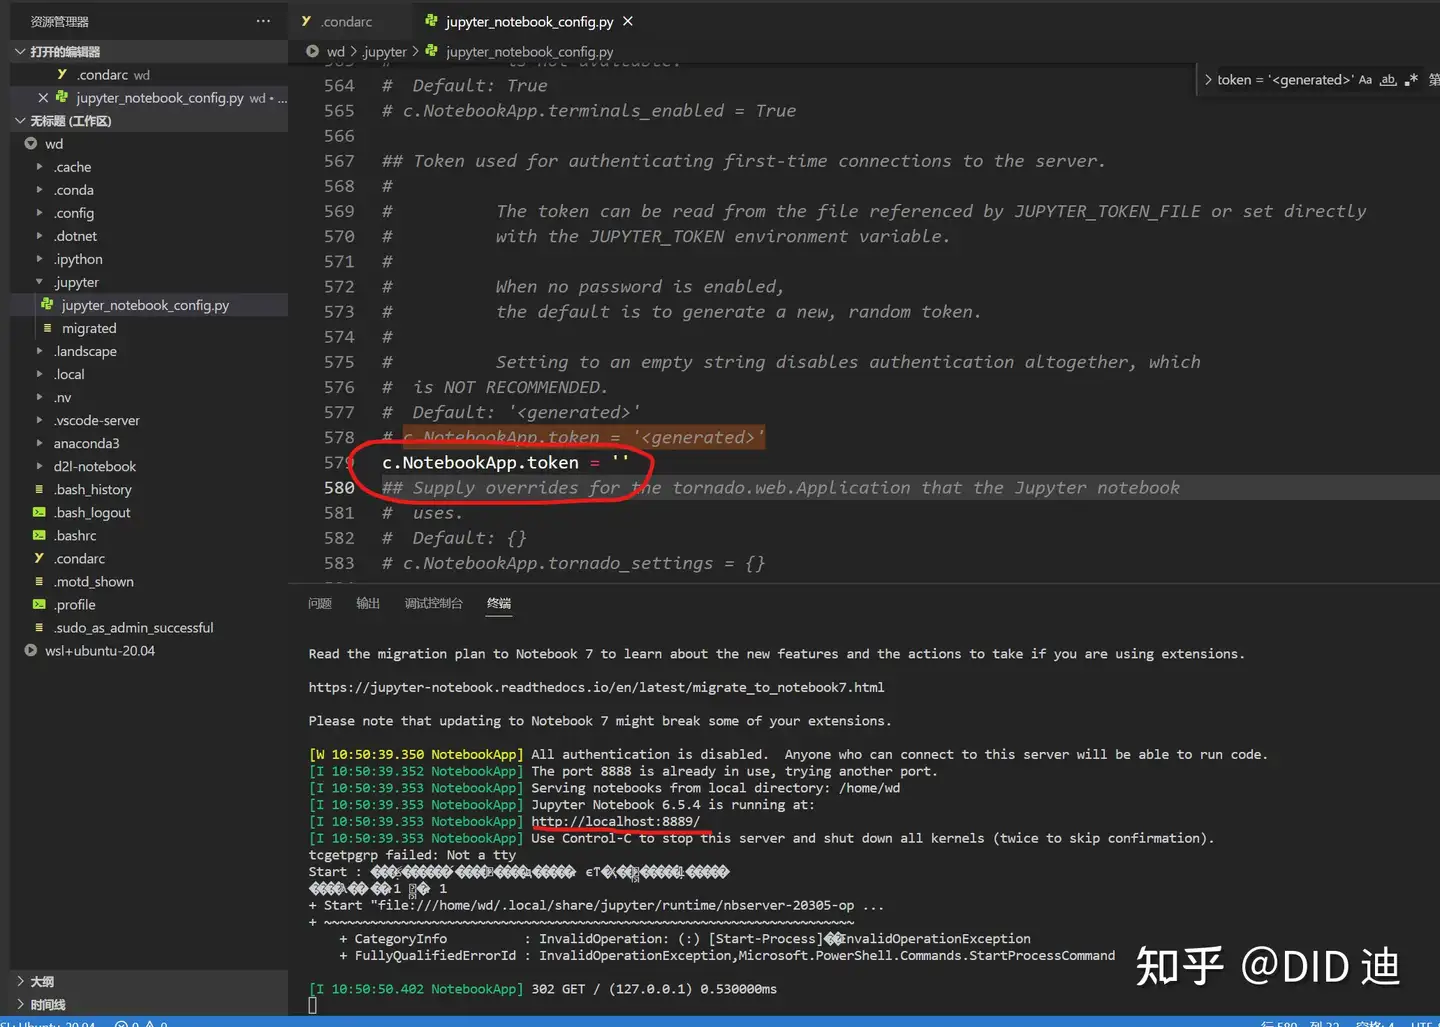Viewport: 1440px width, 1027px height.
Task: Click the Python icon in the editor tab
Action: [431, 20]
